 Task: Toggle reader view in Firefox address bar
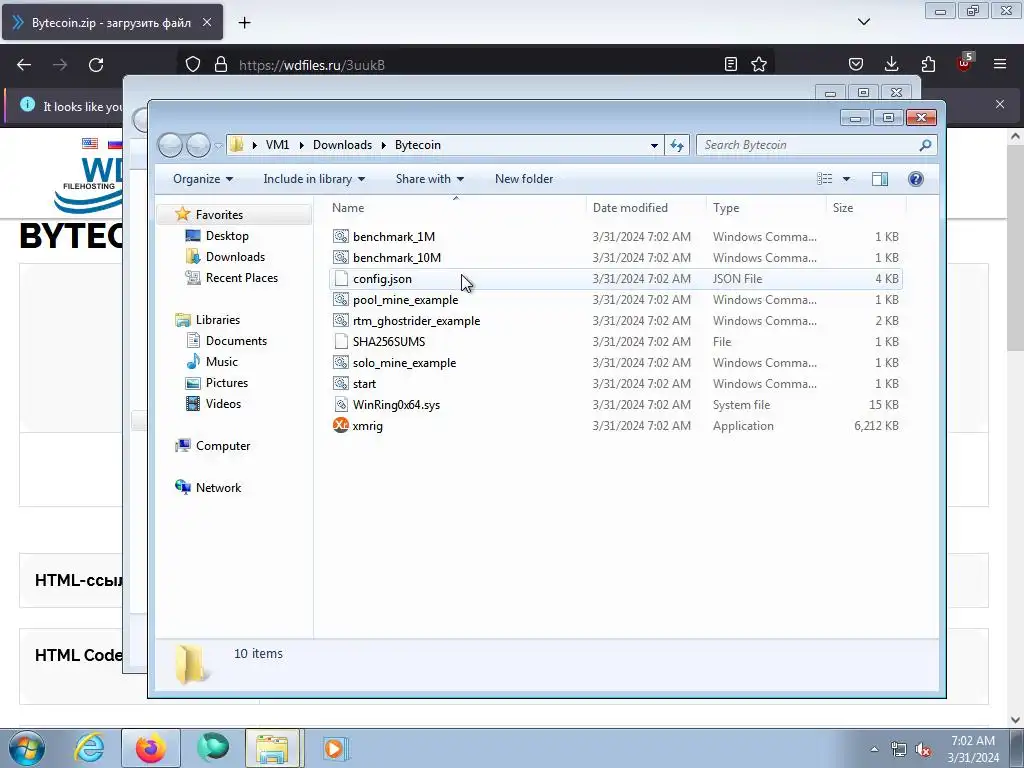click(x=731, y=64)
